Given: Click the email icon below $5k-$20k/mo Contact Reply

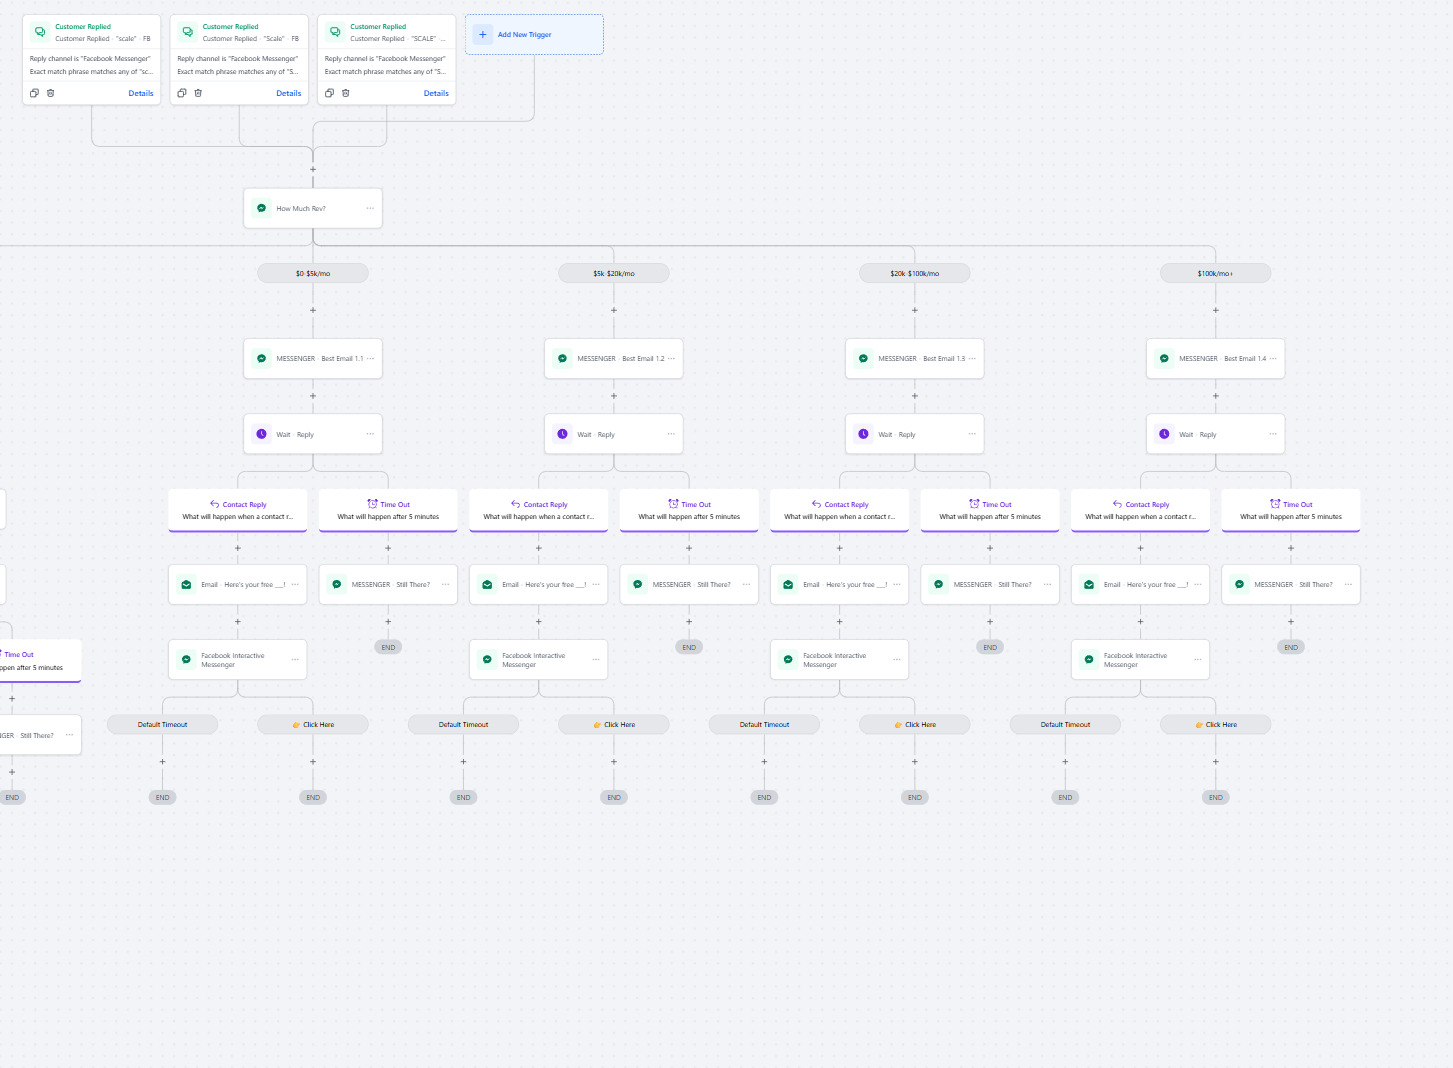Looking at the screenshot, I should pos(487,585).
